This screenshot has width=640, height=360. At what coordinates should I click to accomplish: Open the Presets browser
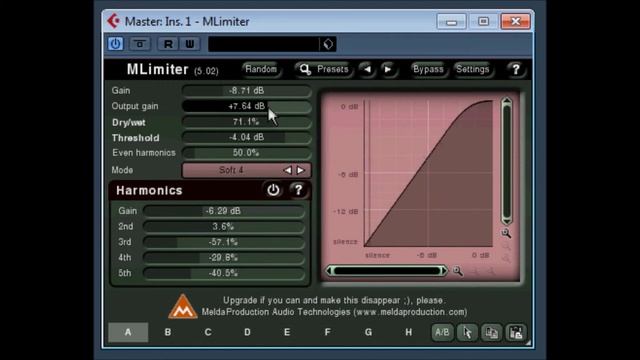pyautogui.click(x=324, y=69)
